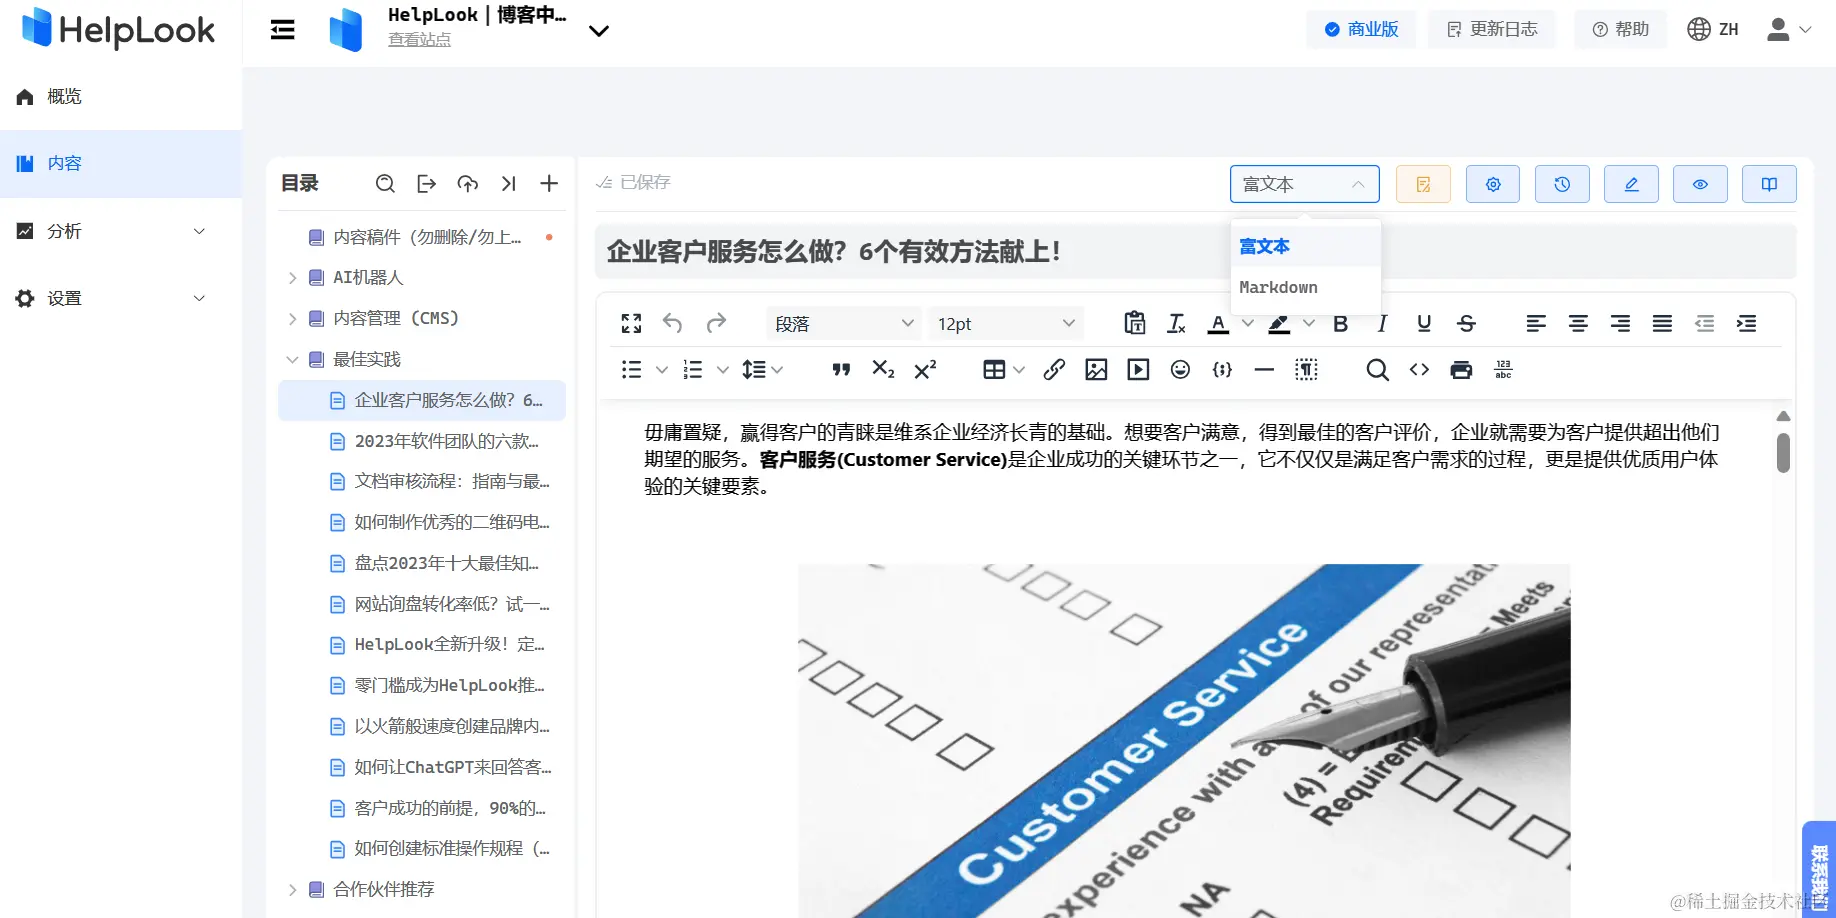Open the editor type dropdown 富文本
Image resolution: width=1836 pixels, height=918 pixels.
pos(1304,184)
